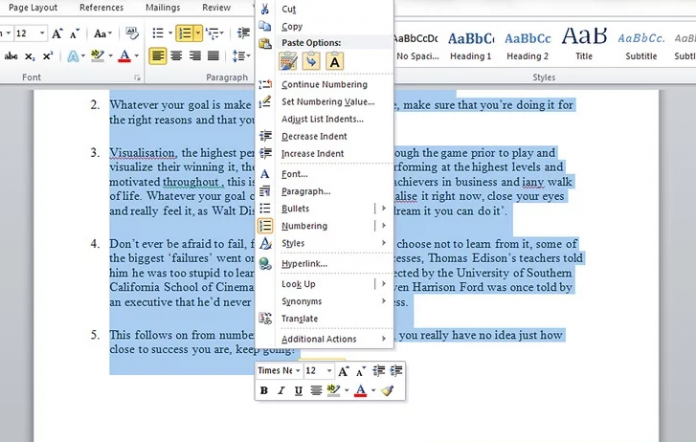Switch to the References ribbon tab
696x442 pixels.
[101, 7]
